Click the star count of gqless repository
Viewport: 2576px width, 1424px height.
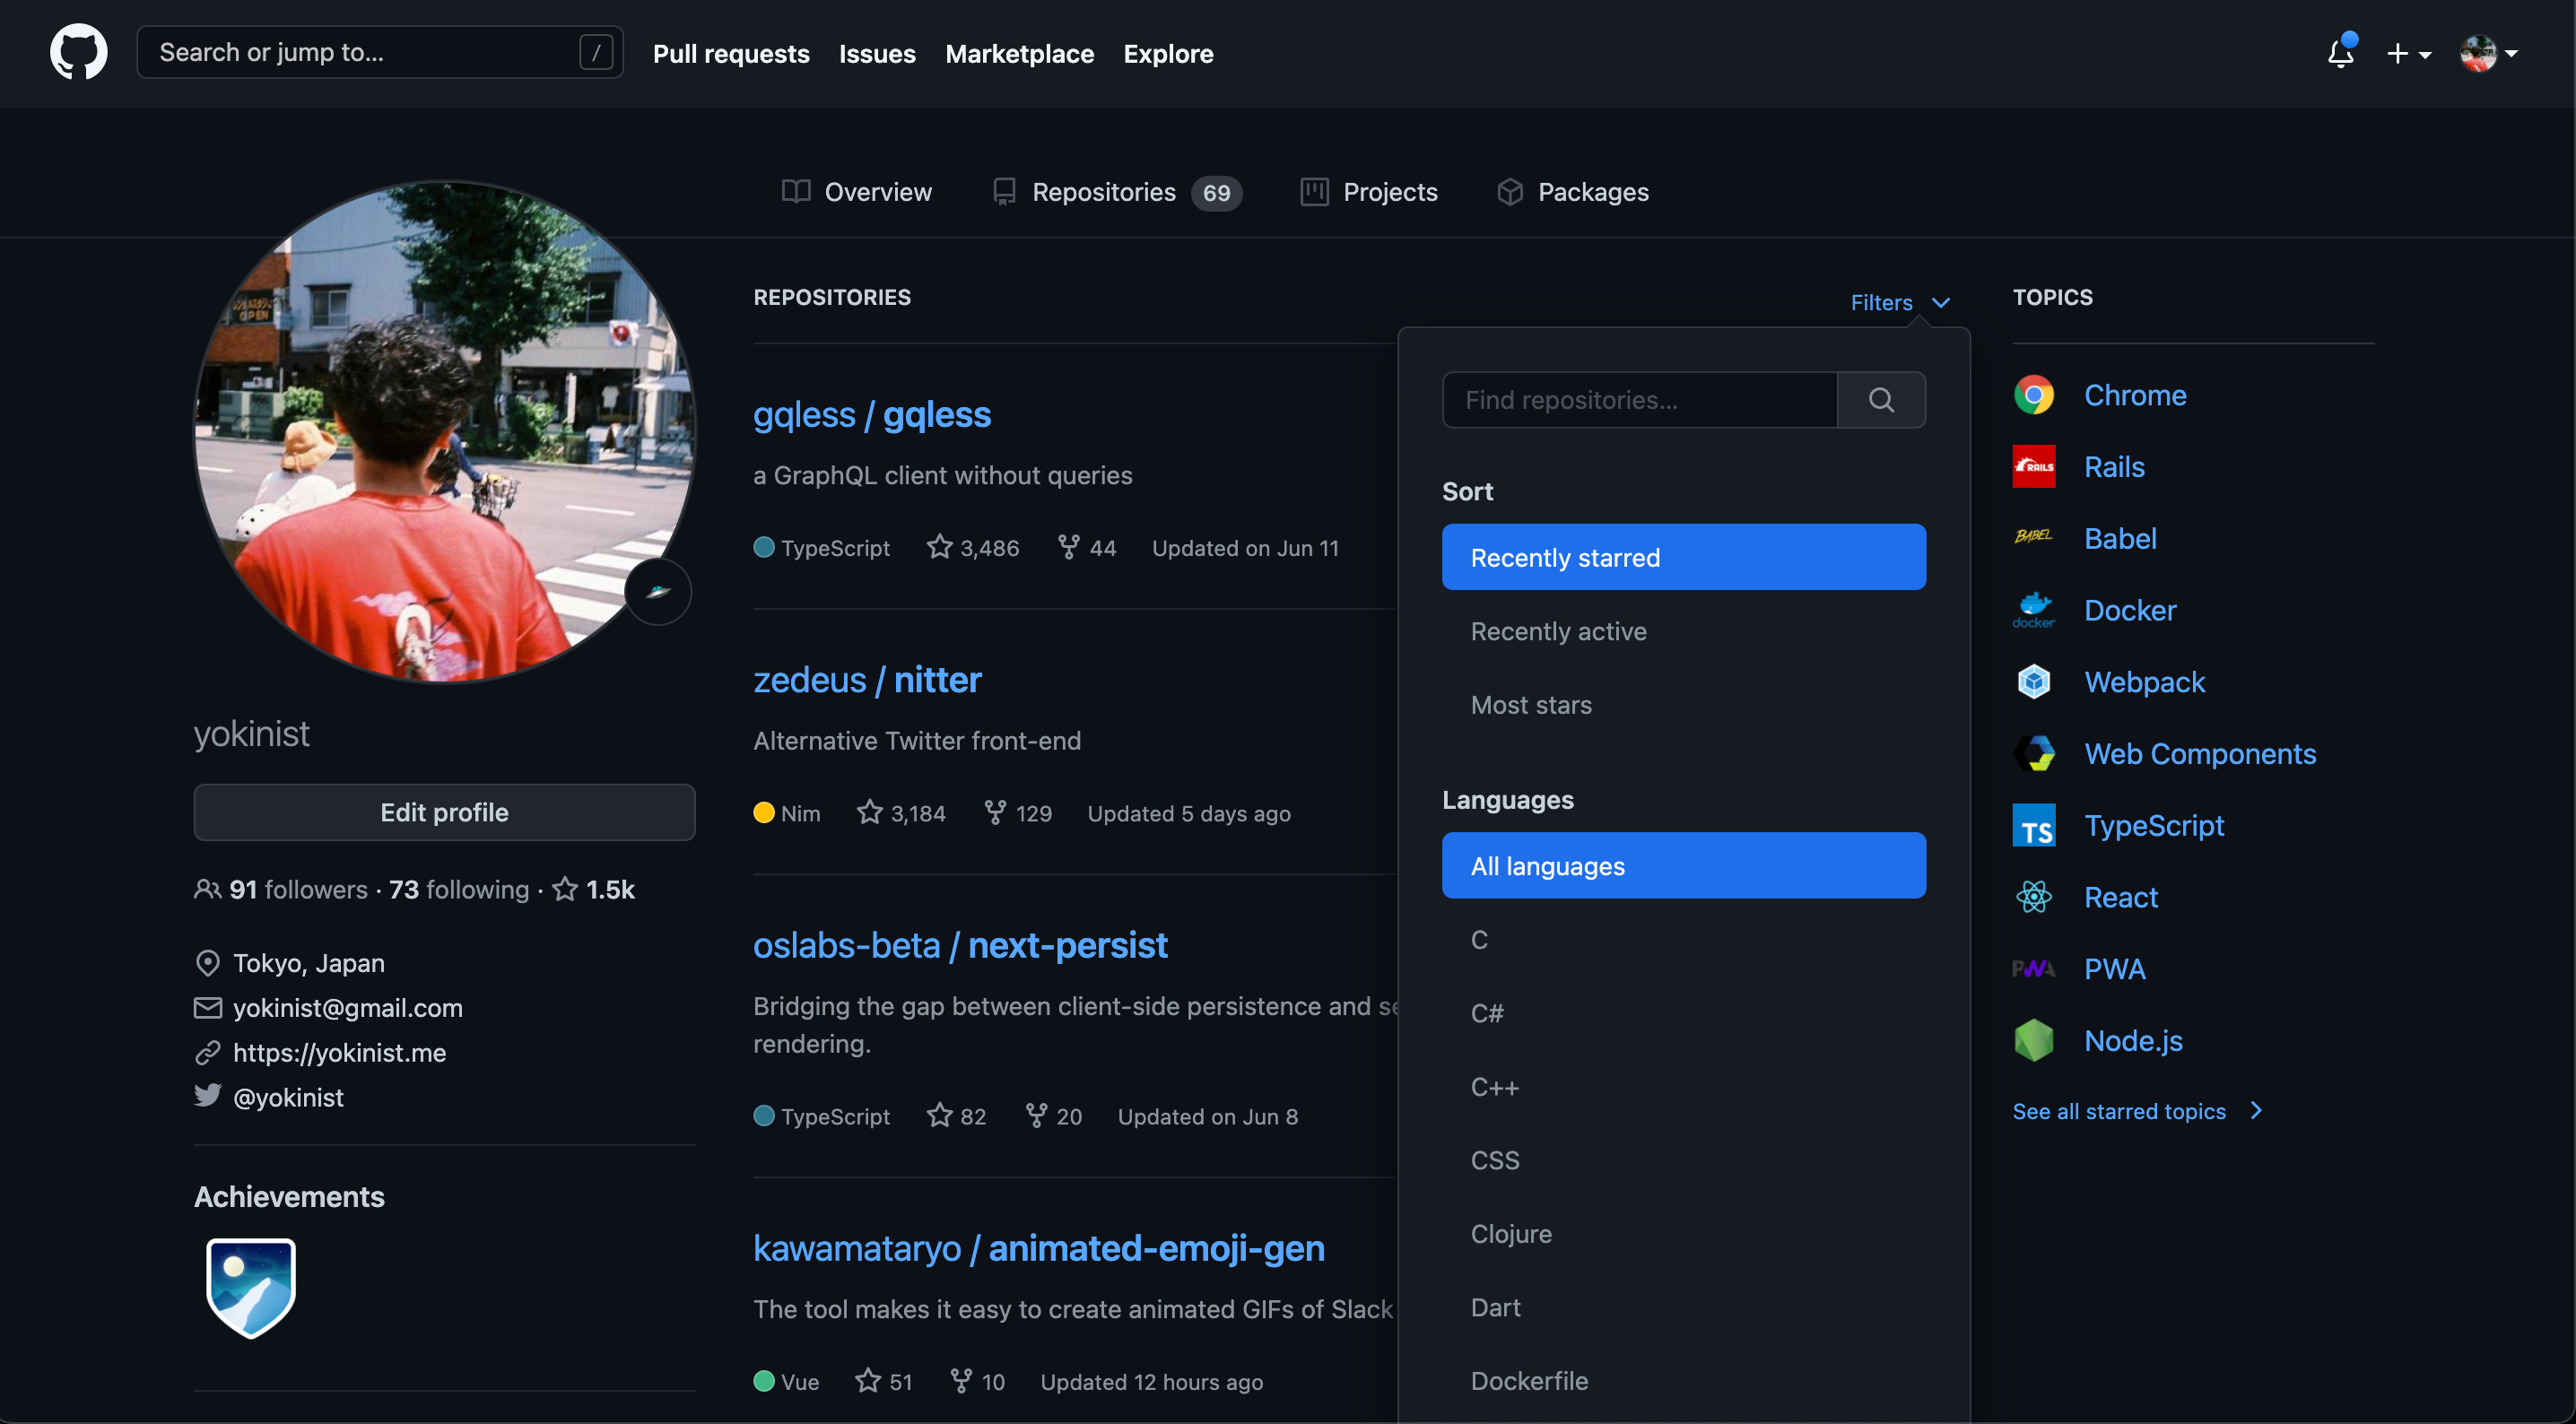(x=973, y=548)
